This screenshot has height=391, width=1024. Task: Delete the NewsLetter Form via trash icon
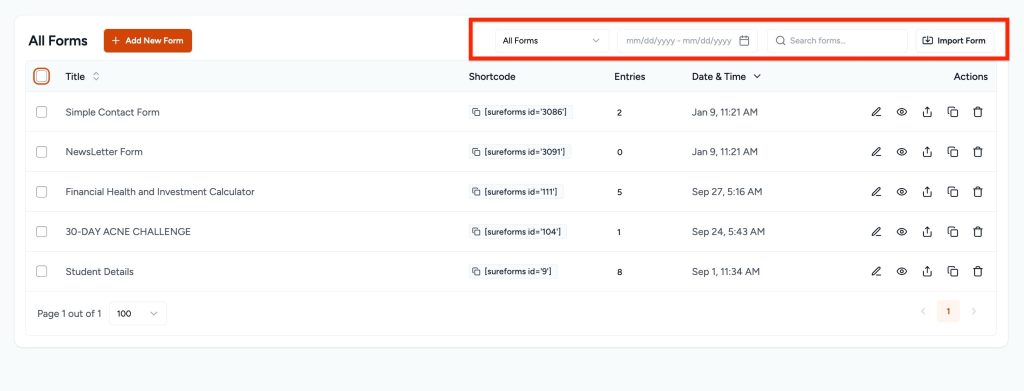(x=978, y=152)
